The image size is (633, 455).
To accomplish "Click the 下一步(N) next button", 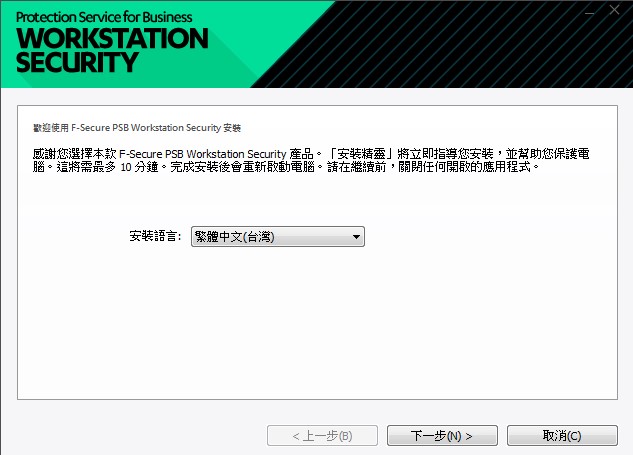I will 442,436.
